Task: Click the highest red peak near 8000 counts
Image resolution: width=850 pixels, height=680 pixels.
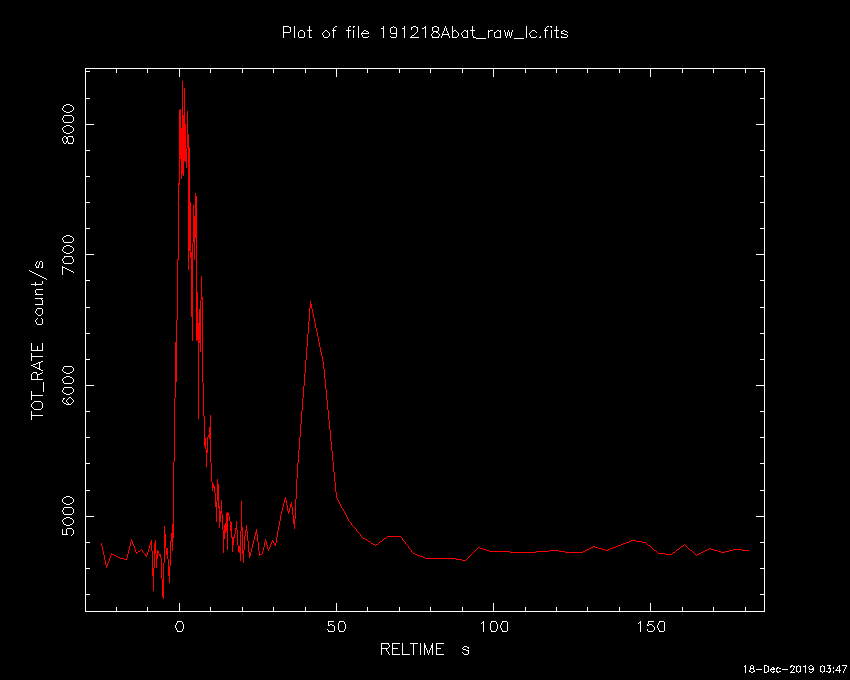Action: point(183,82)
